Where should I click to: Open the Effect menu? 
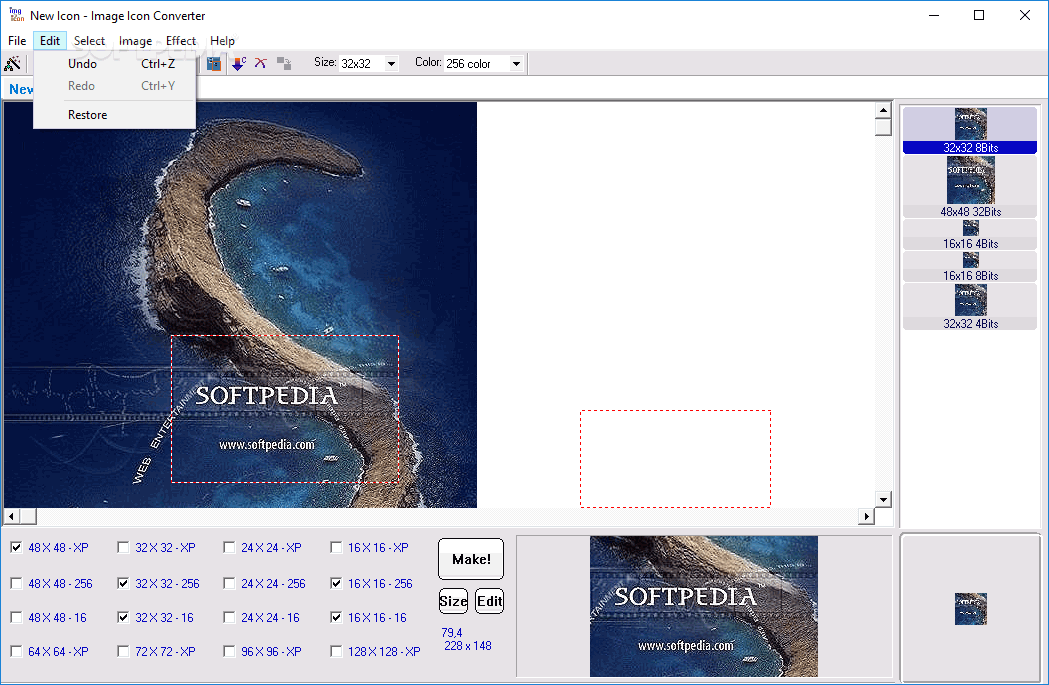[181, 41]
